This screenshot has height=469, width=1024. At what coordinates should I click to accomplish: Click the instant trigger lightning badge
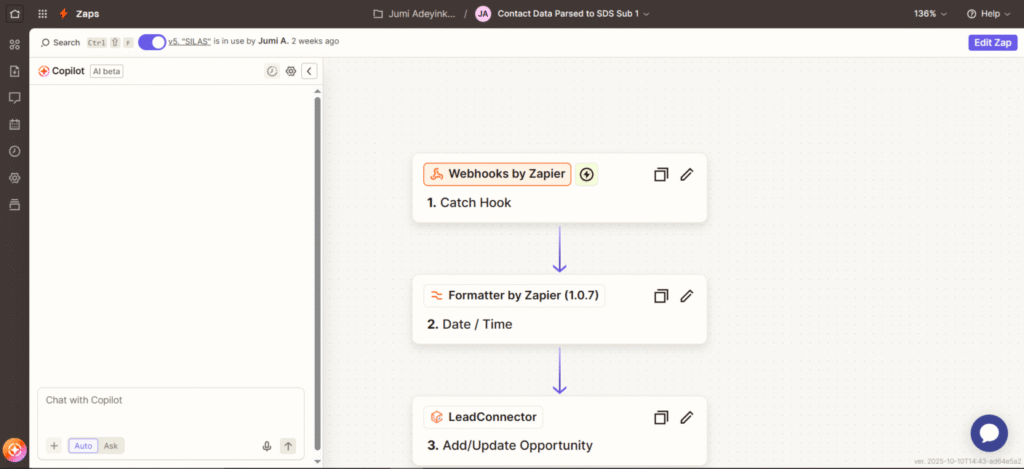586,174
